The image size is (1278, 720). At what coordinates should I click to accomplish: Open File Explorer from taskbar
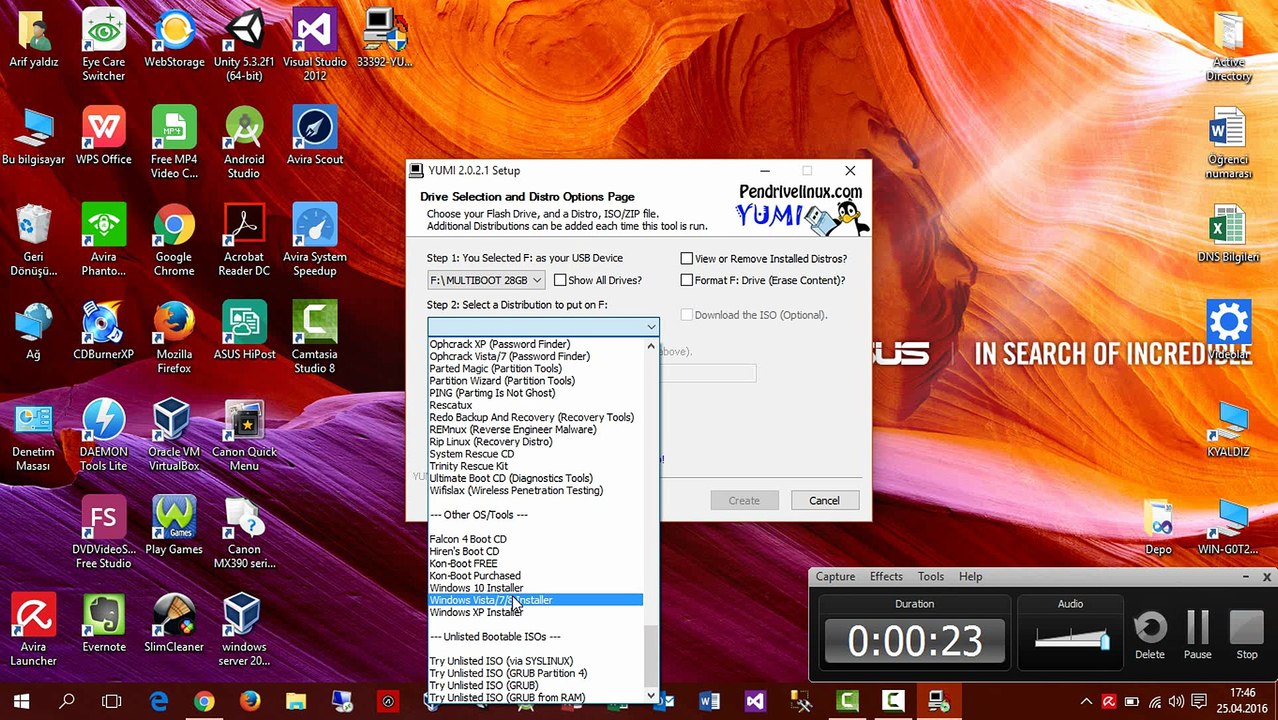[296, 701]
